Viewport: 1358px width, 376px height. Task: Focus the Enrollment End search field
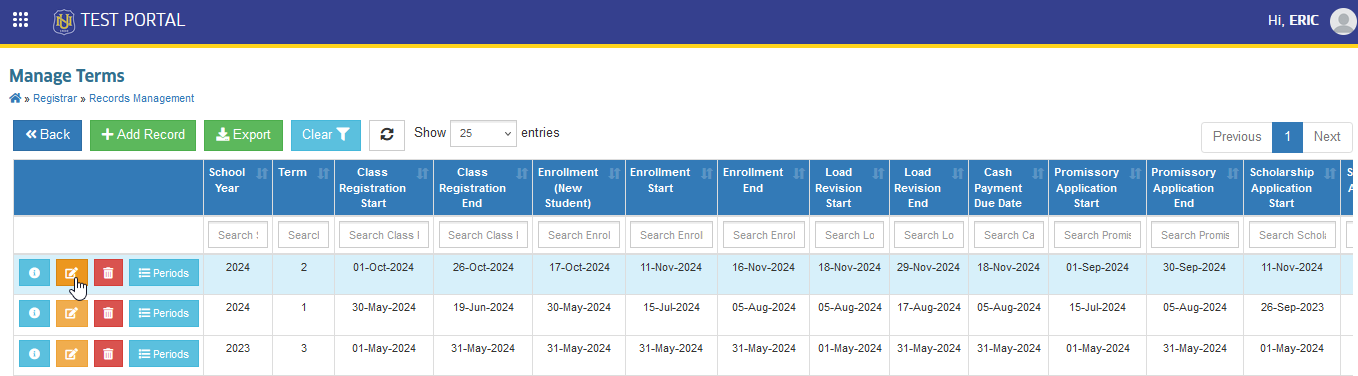[x=763, y=235]
